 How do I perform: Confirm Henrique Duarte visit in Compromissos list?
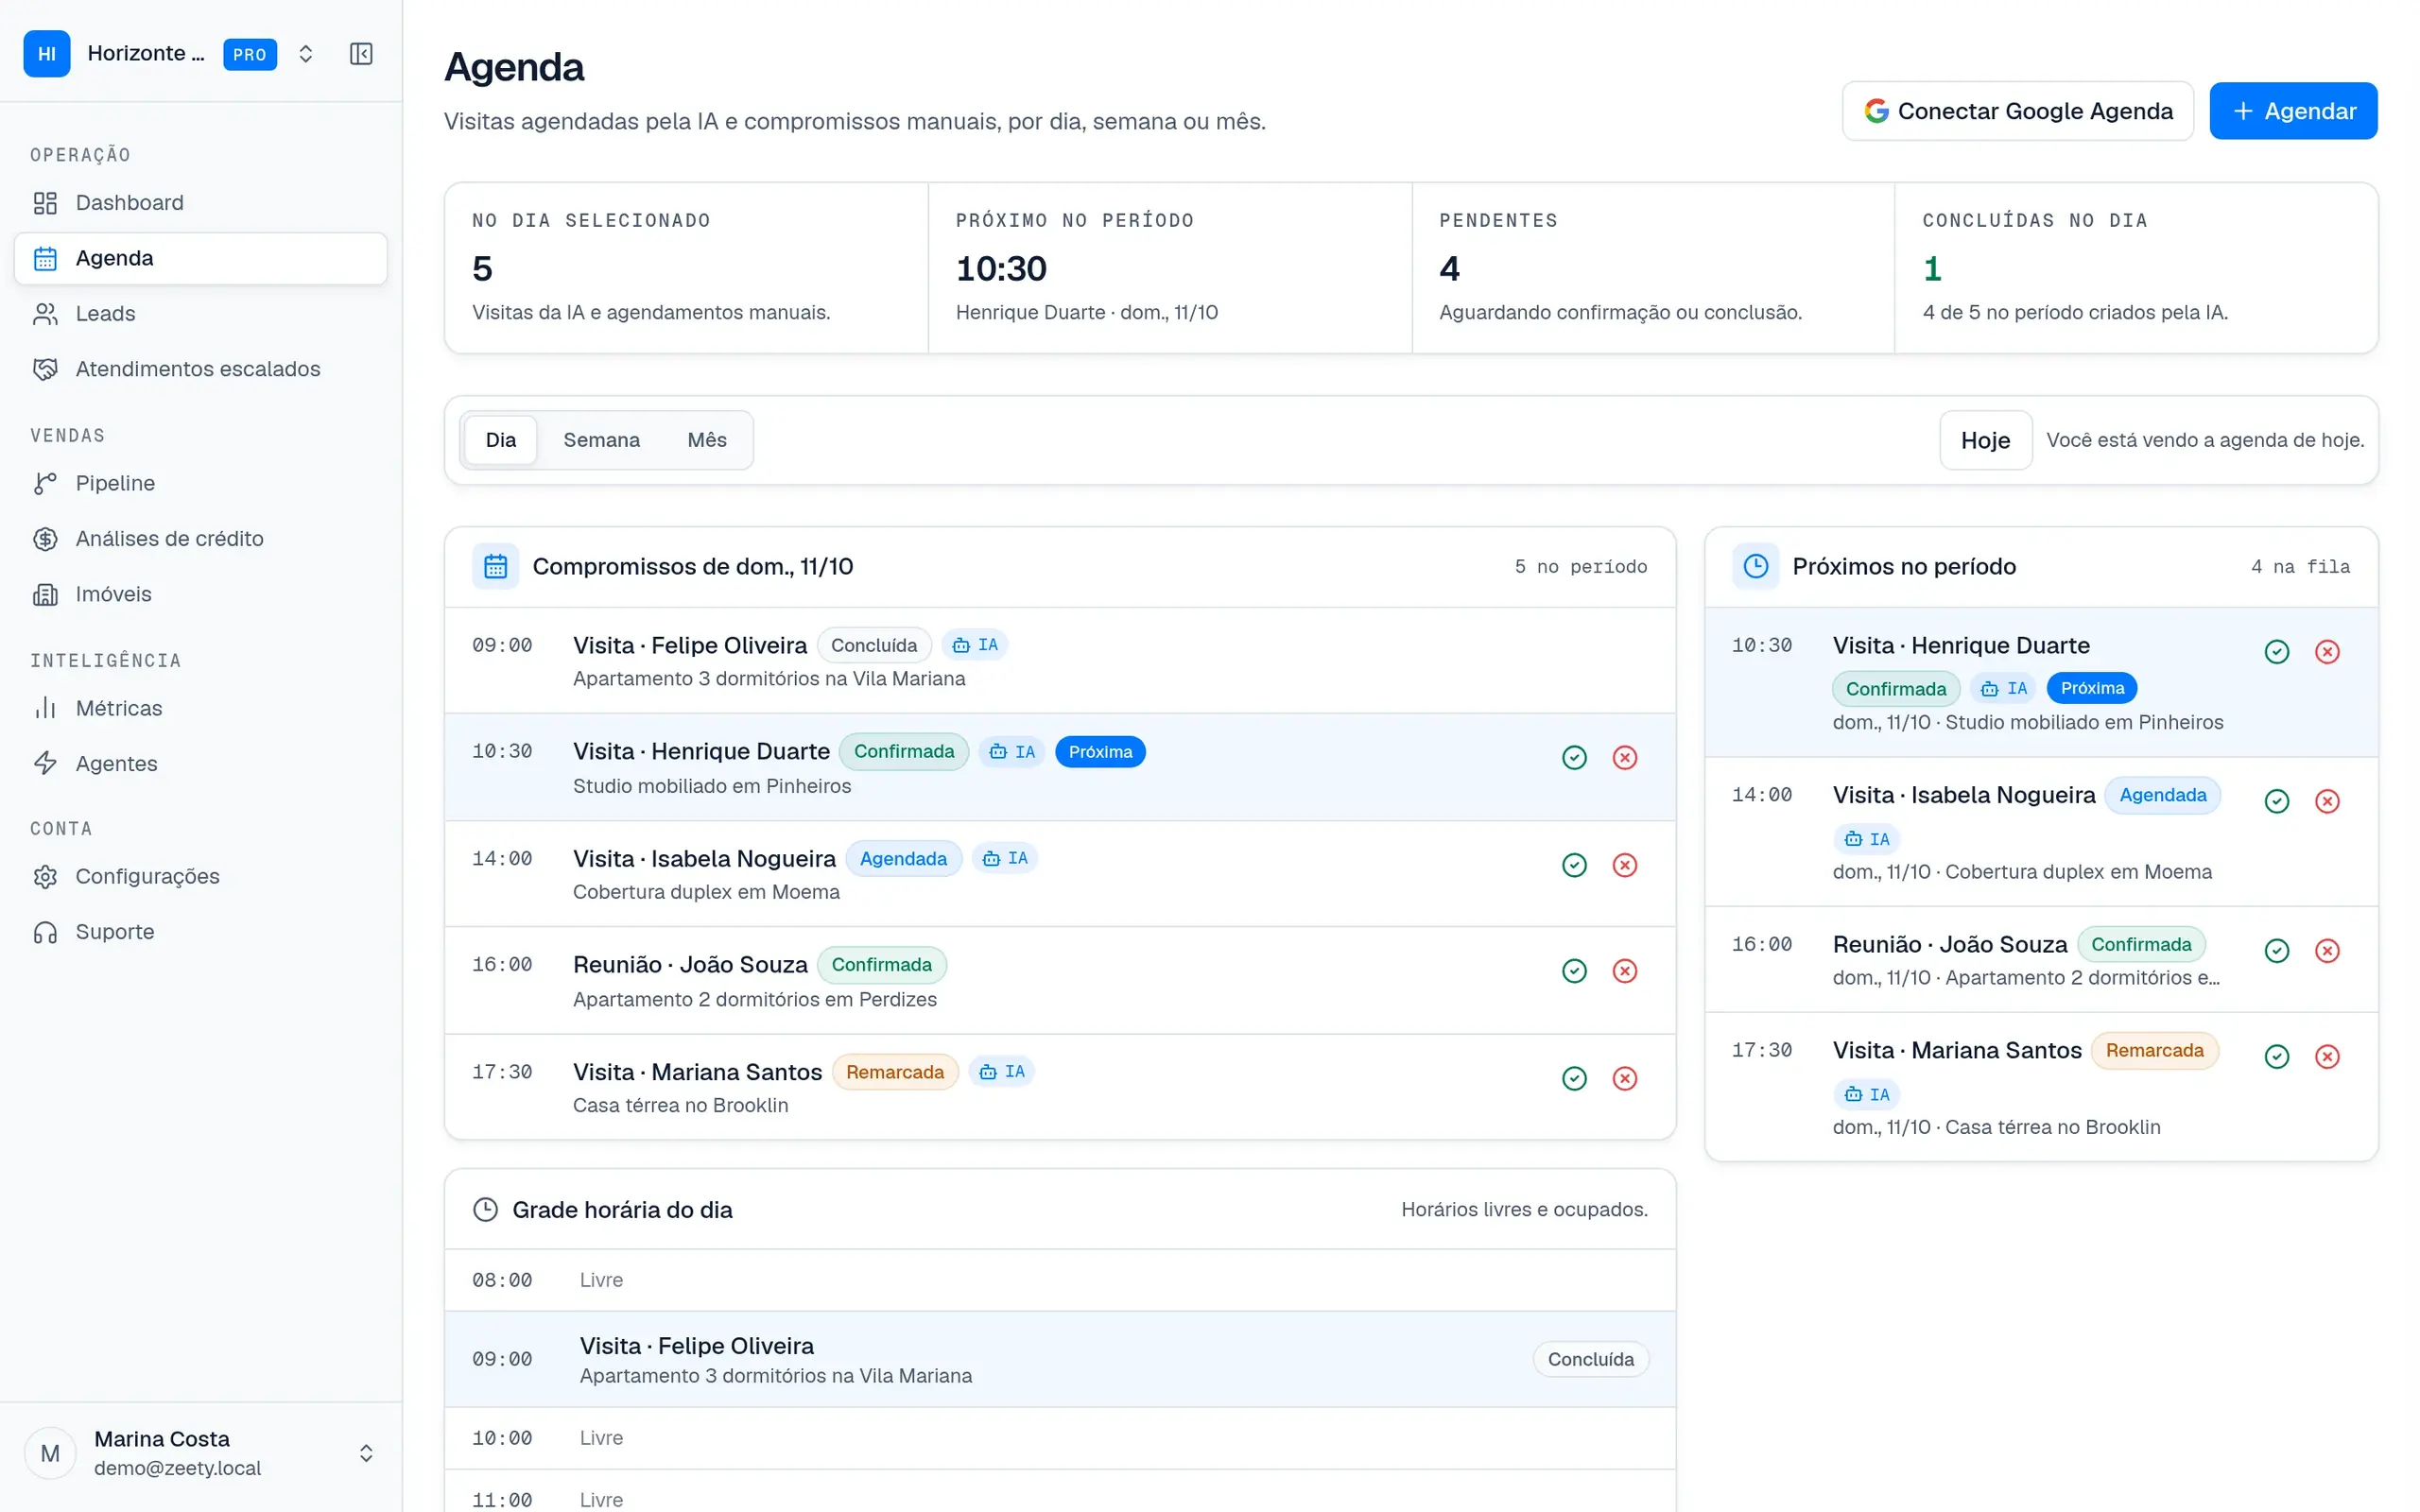pyautogui.click(x=1574, y=758)
